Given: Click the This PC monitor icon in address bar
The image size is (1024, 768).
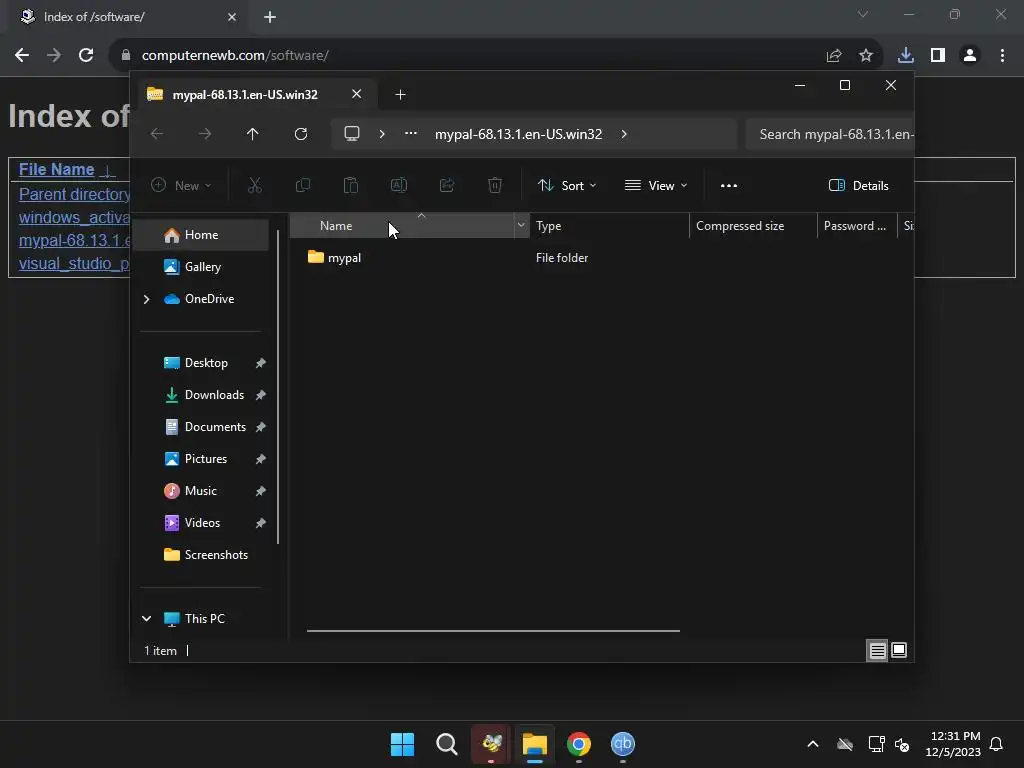Looking at the screenshot, I should pos(352,134).
